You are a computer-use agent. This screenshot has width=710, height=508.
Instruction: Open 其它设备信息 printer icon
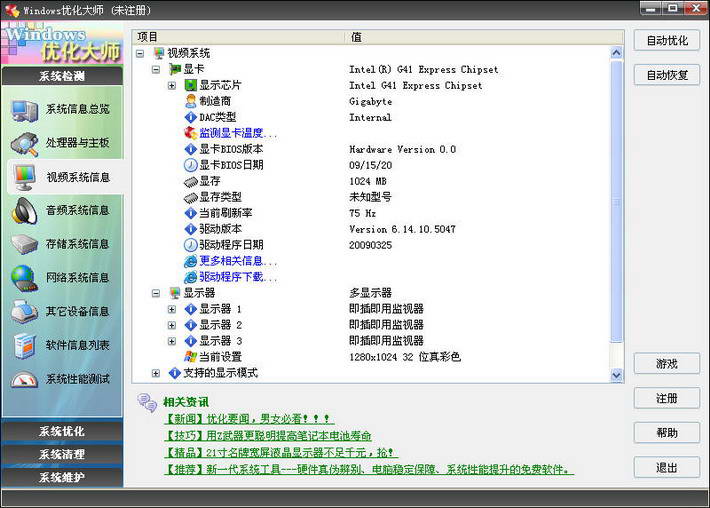click(x=24, y=311)
